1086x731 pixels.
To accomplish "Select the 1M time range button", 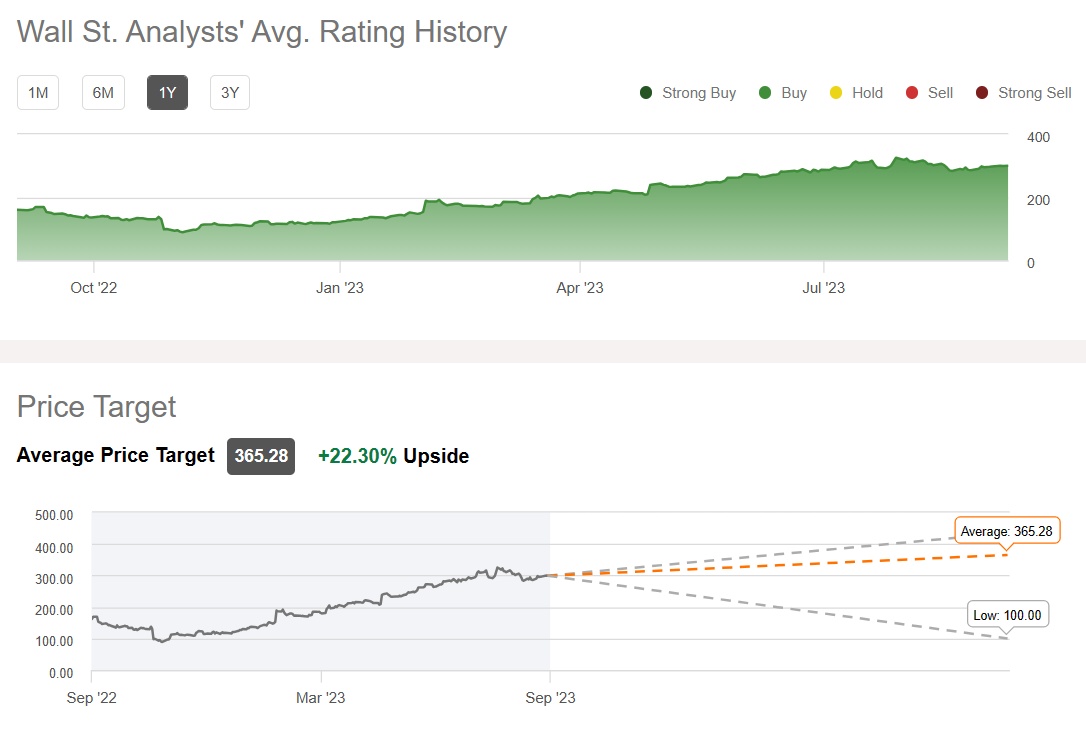I will click(38, 93).
